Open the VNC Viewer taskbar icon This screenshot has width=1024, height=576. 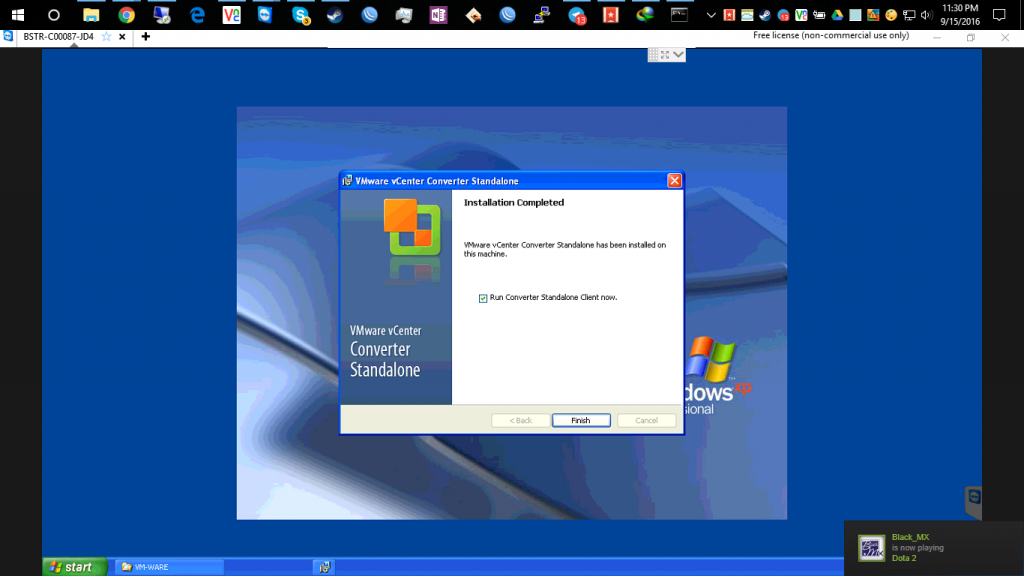pyautogui.click(x=231, y=14)
